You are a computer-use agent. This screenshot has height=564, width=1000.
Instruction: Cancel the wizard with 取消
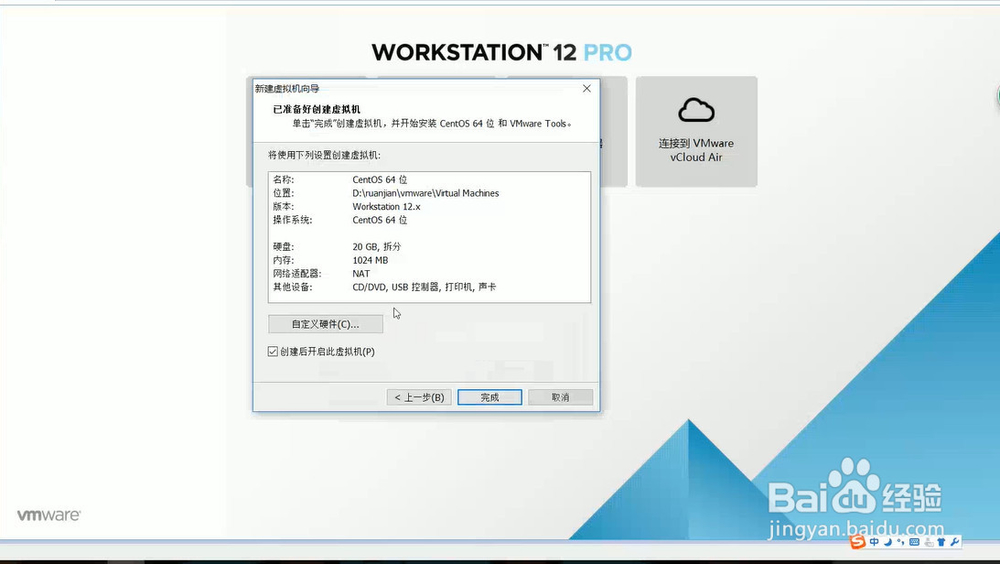(561, 397)
